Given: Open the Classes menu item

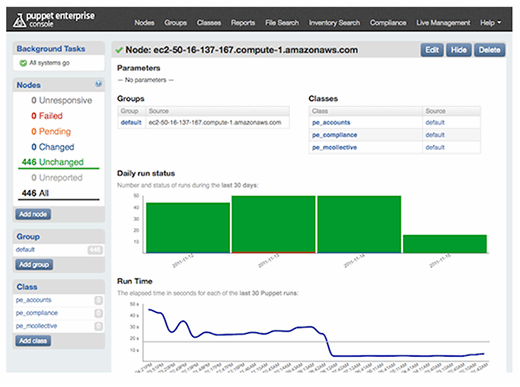Looking at the screenshot, I should point(209,23).
